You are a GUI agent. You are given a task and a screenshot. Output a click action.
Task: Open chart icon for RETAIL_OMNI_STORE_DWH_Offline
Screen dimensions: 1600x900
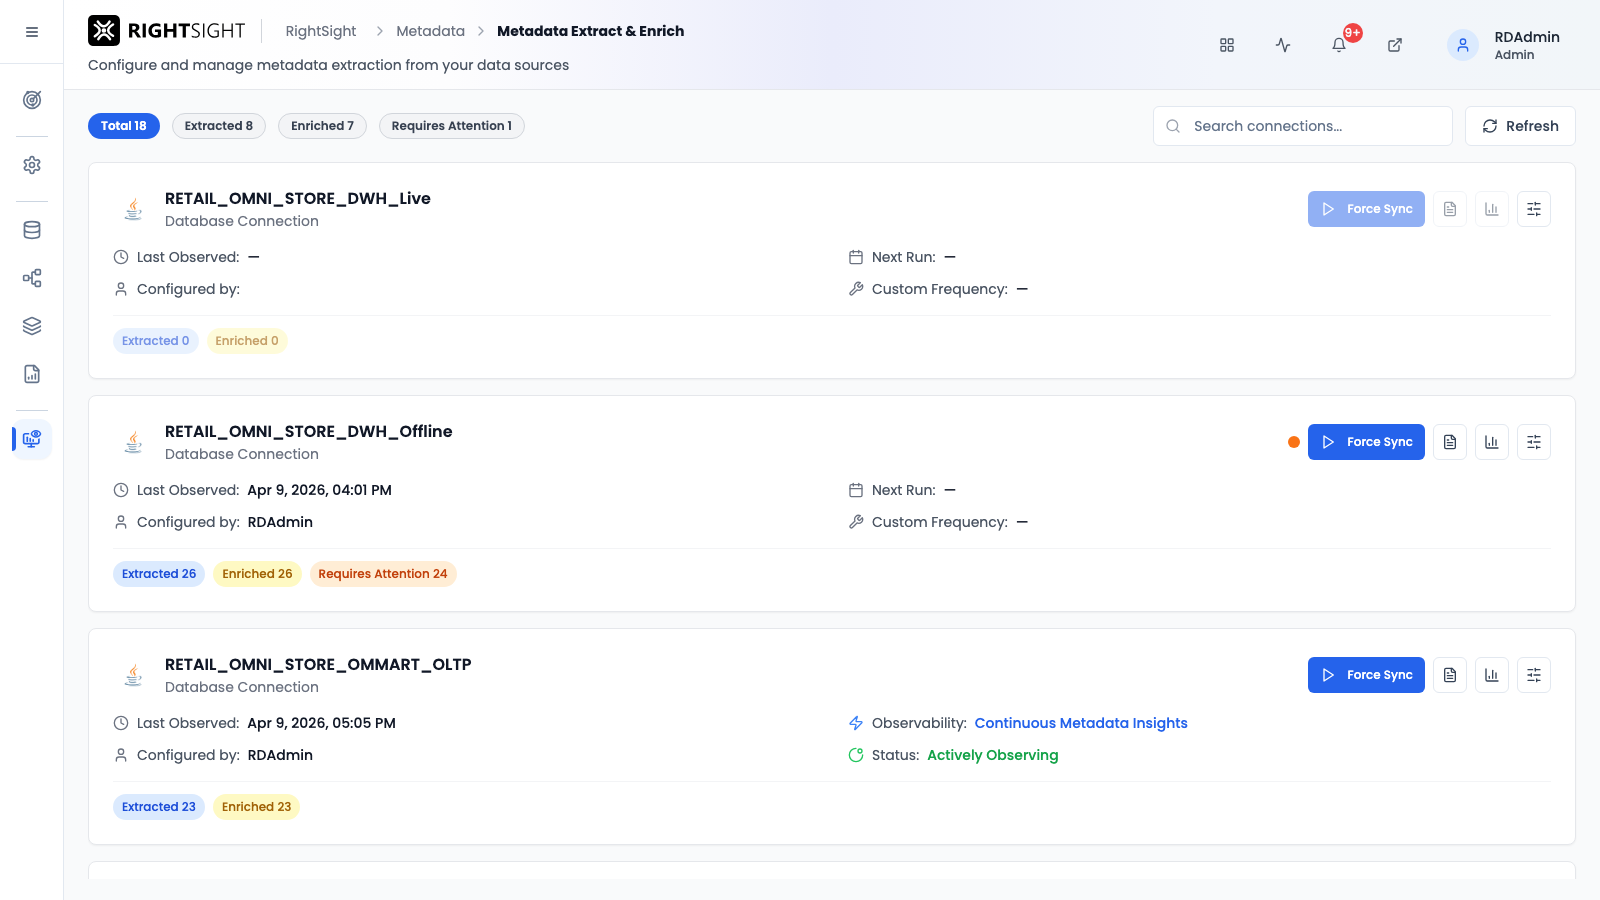tap(1492, 442)
